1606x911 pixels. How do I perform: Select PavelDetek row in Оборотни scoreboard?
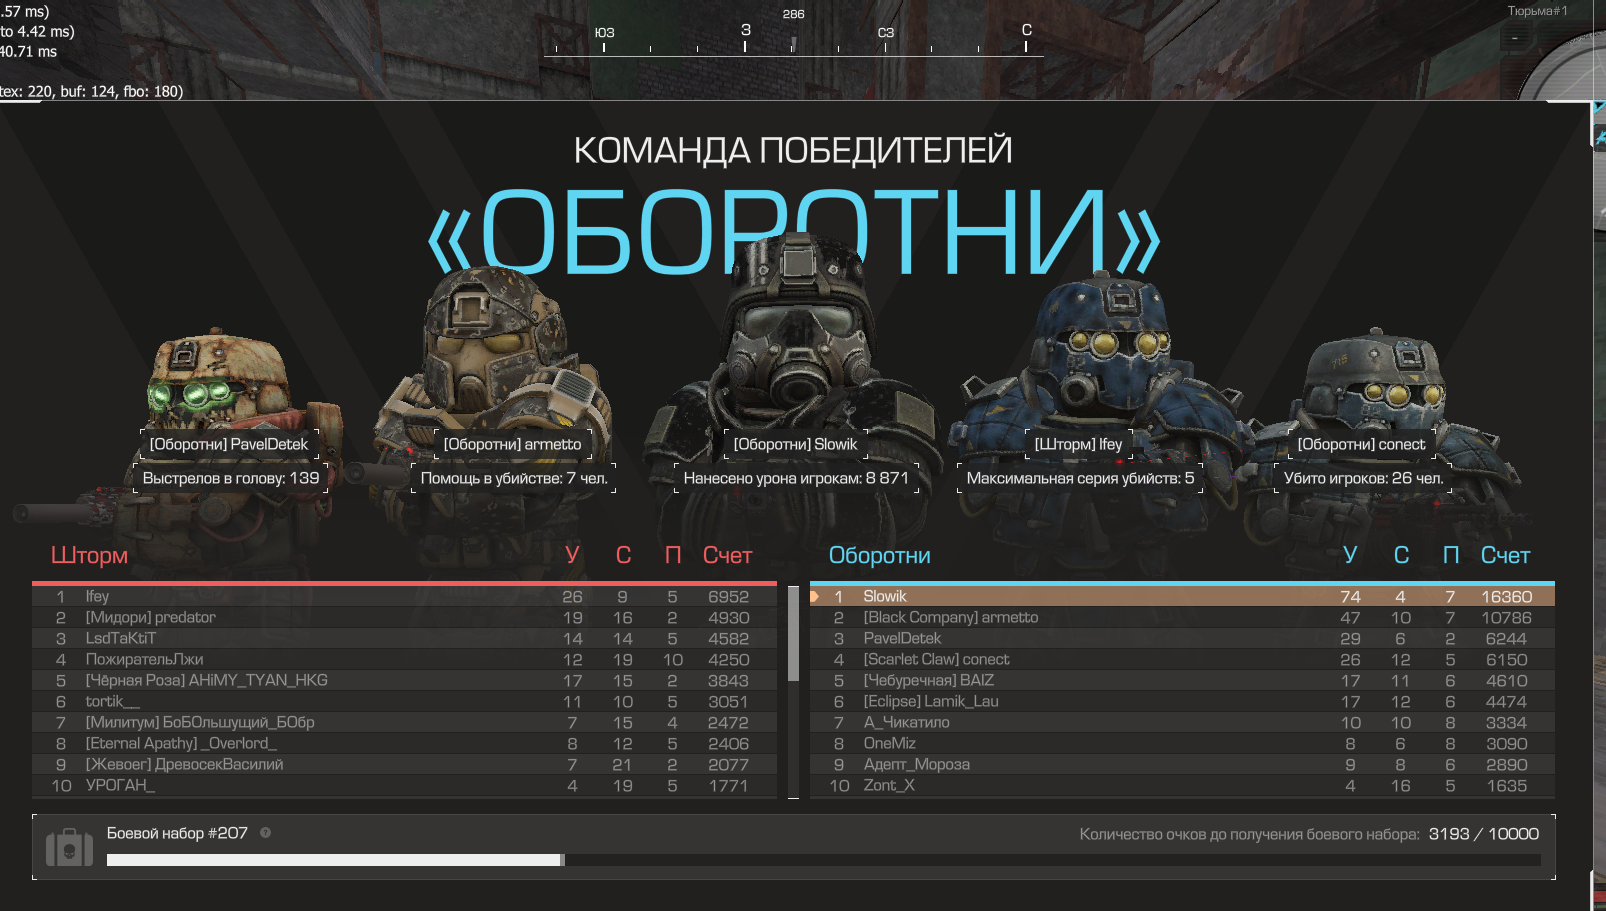(x=1182, y=638)
